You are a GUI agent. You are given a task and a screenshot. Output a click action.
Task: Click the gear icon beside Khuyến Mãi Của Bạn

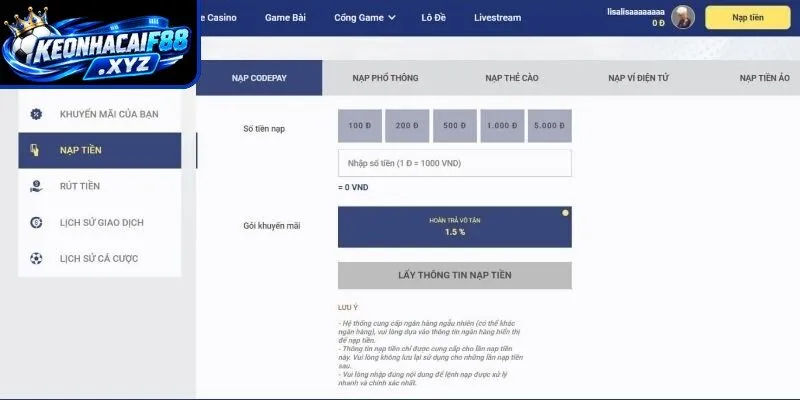pos(36,114)
